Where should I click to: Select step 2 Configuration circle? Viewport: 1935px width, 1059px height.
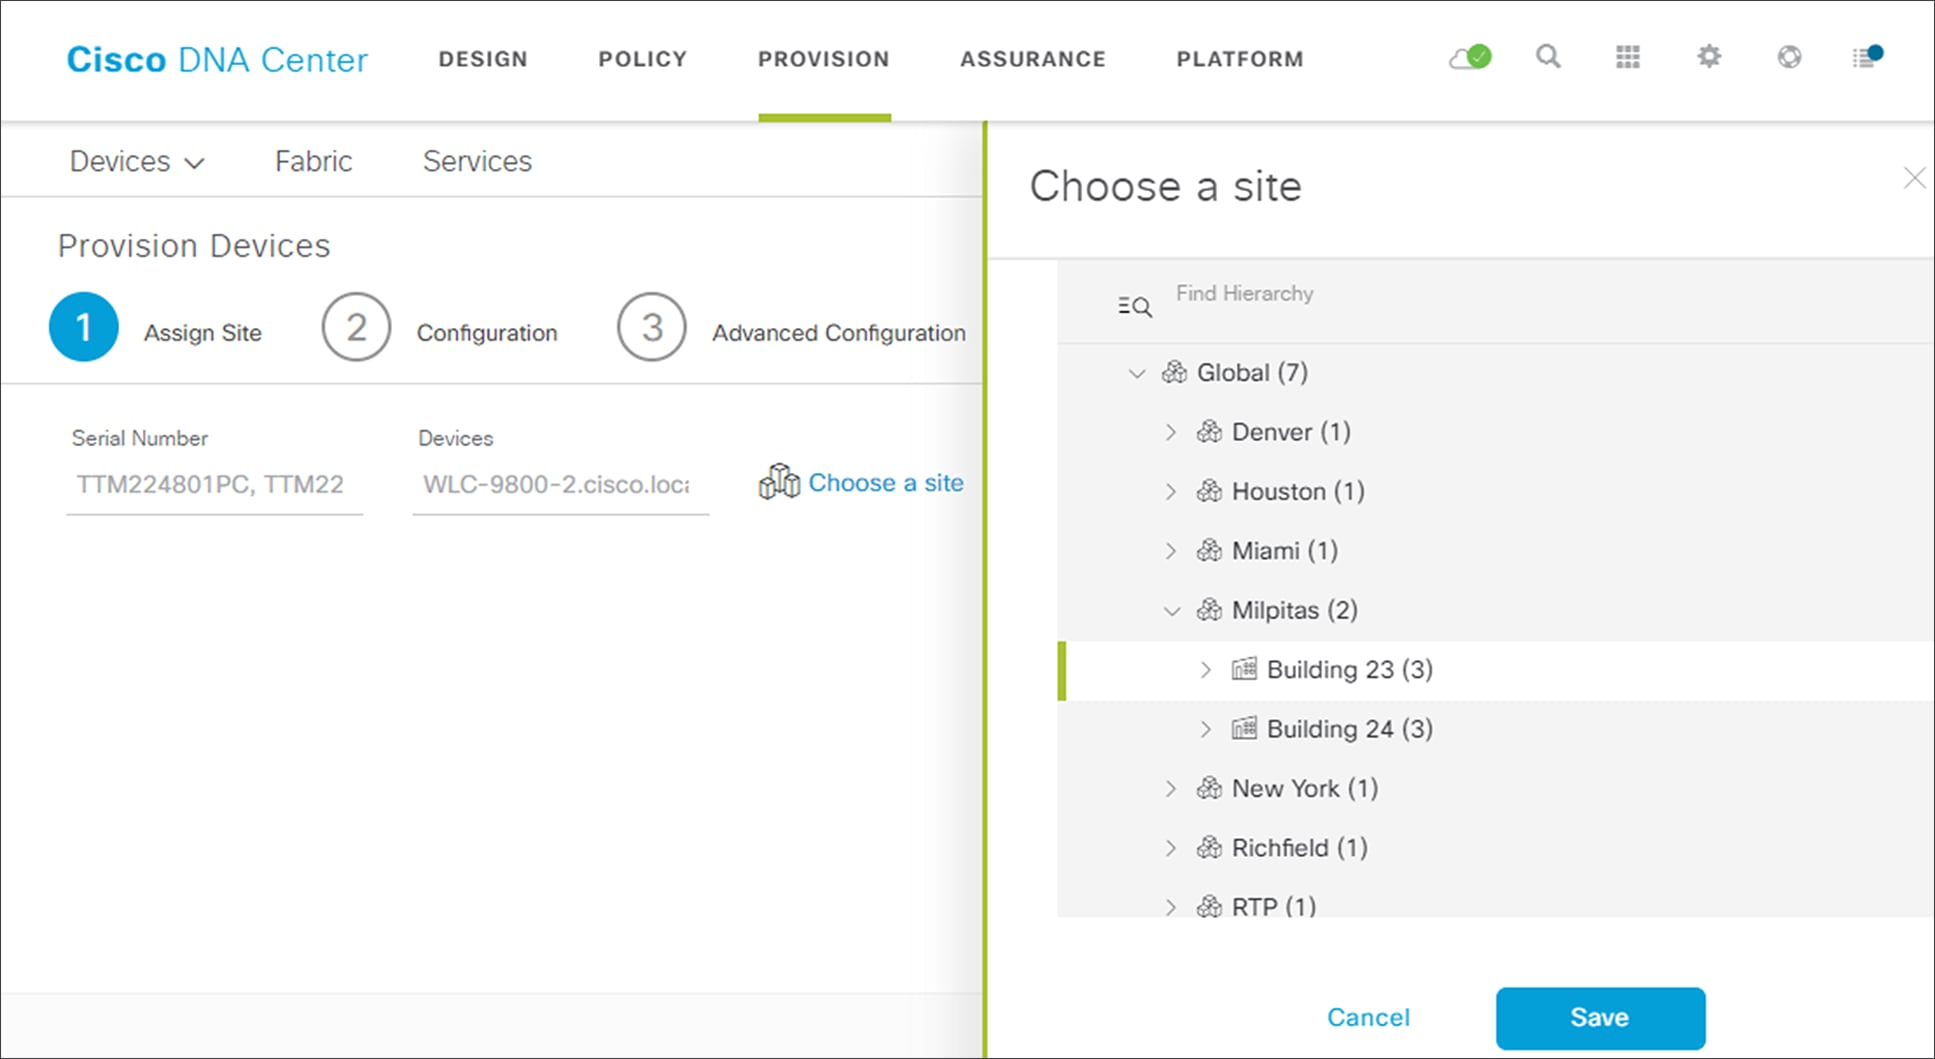[x=356, y=327]
